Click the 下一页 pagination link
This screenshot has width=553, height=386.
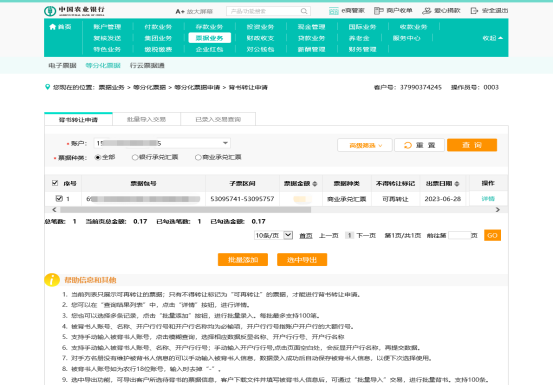coord(366,235)
